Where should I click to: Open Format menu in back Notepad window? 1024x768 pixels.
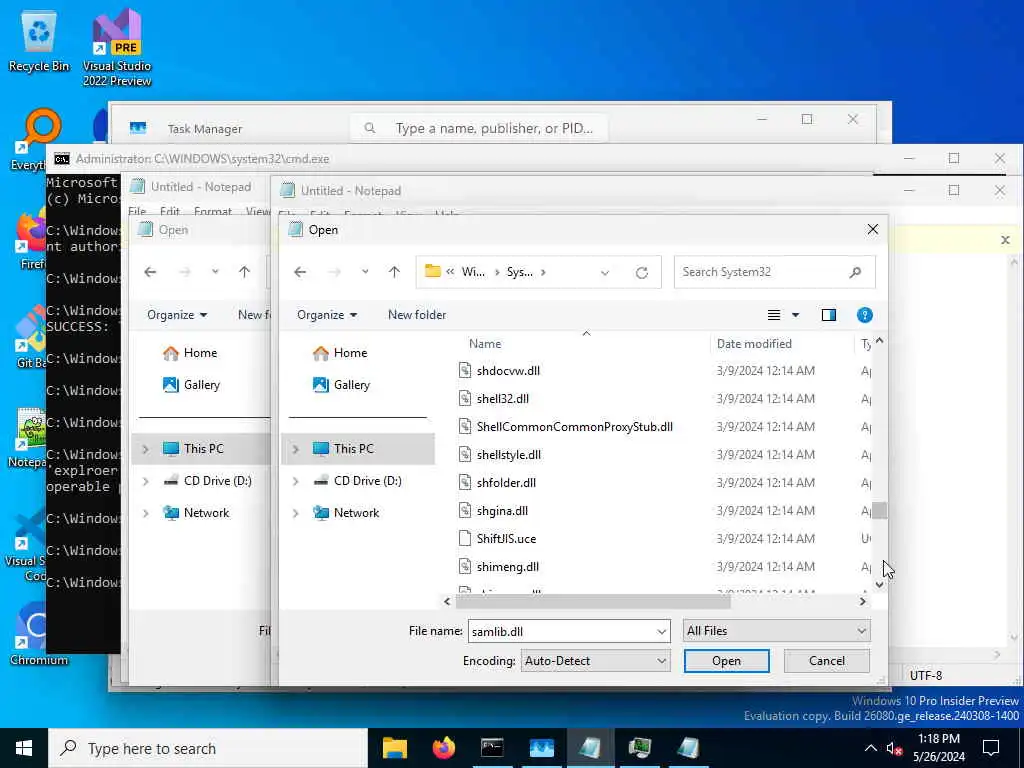213,211
